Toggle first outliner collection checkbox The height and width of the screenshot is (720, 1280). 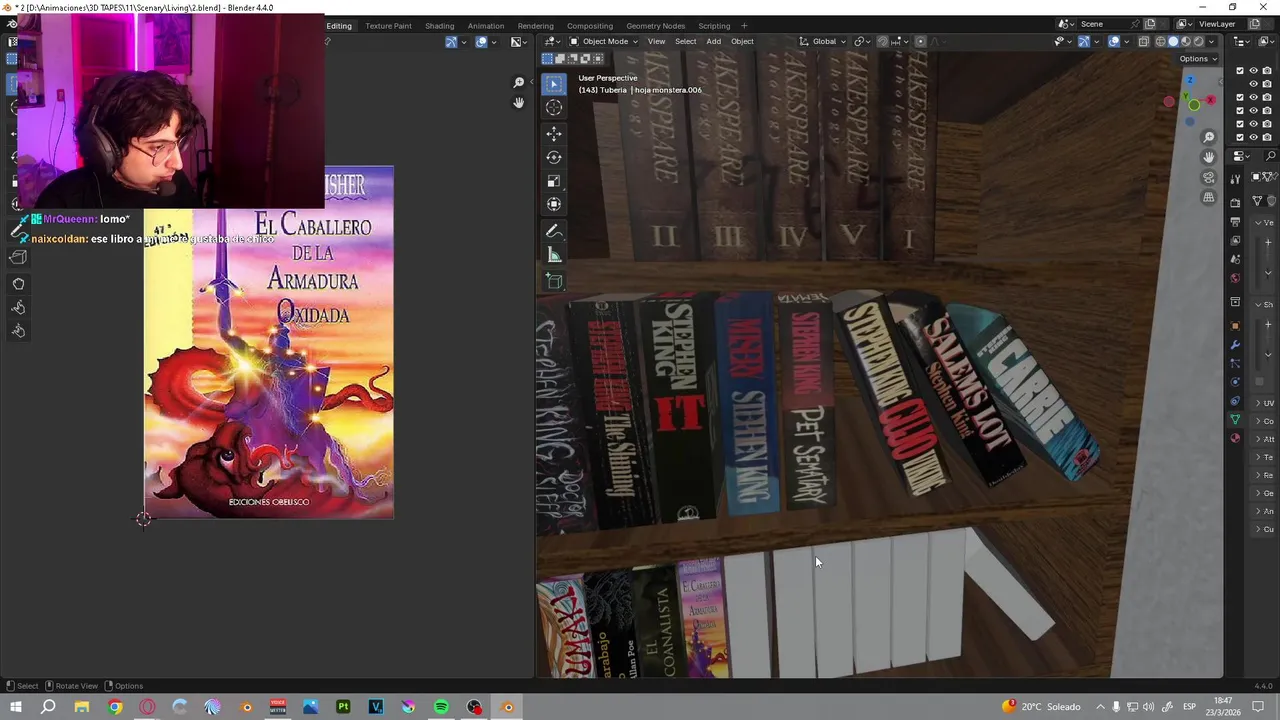[x=1240, y=70]
